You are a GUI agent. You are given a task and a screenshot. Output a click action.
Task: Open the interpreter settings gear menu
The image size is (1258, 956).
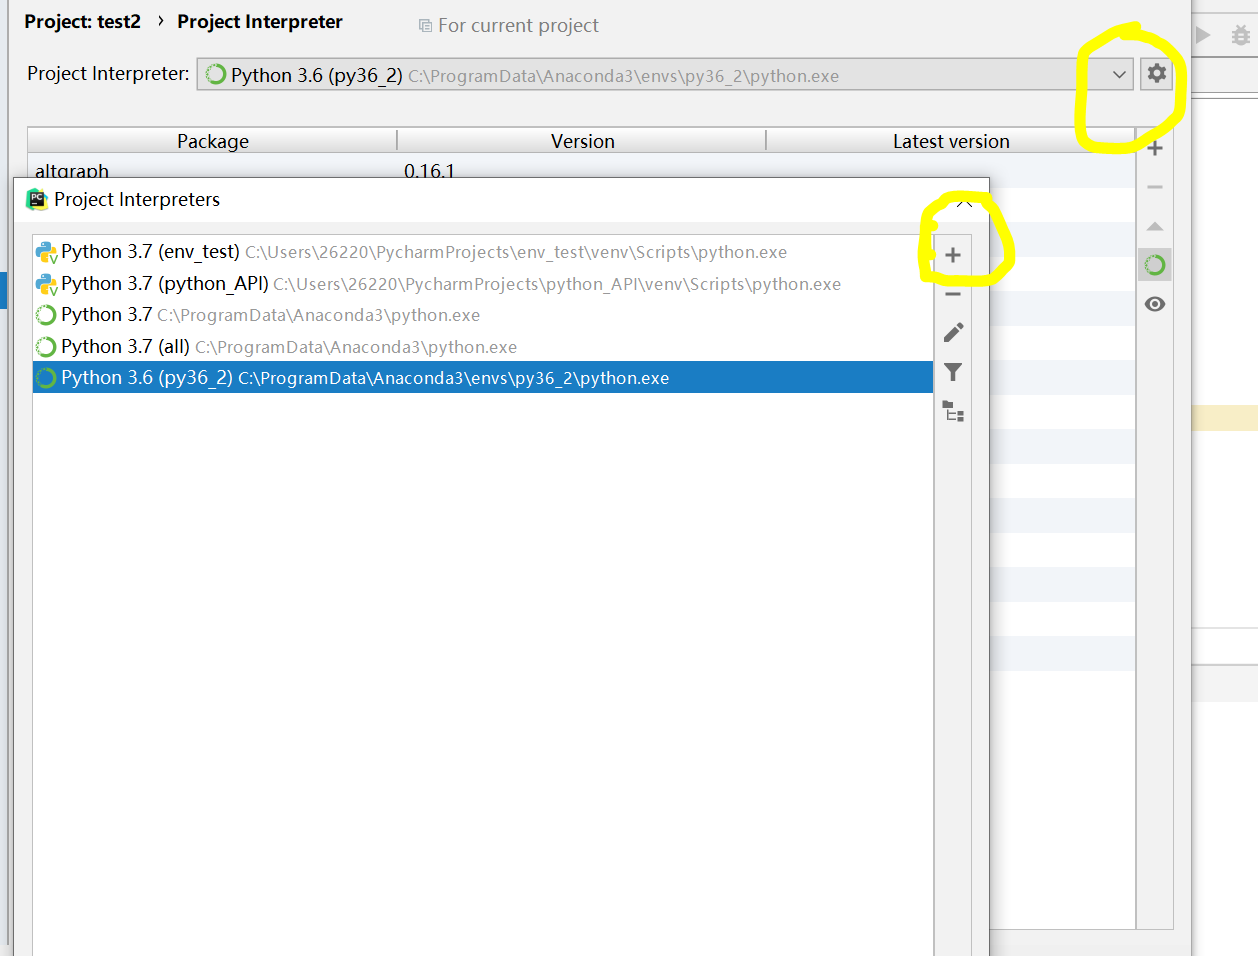(x=1156, y=74)
